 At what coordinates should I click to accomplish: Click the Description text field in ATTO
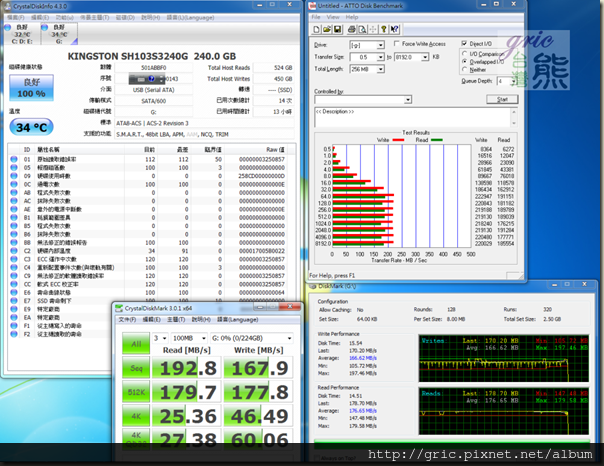pos(412,117)
